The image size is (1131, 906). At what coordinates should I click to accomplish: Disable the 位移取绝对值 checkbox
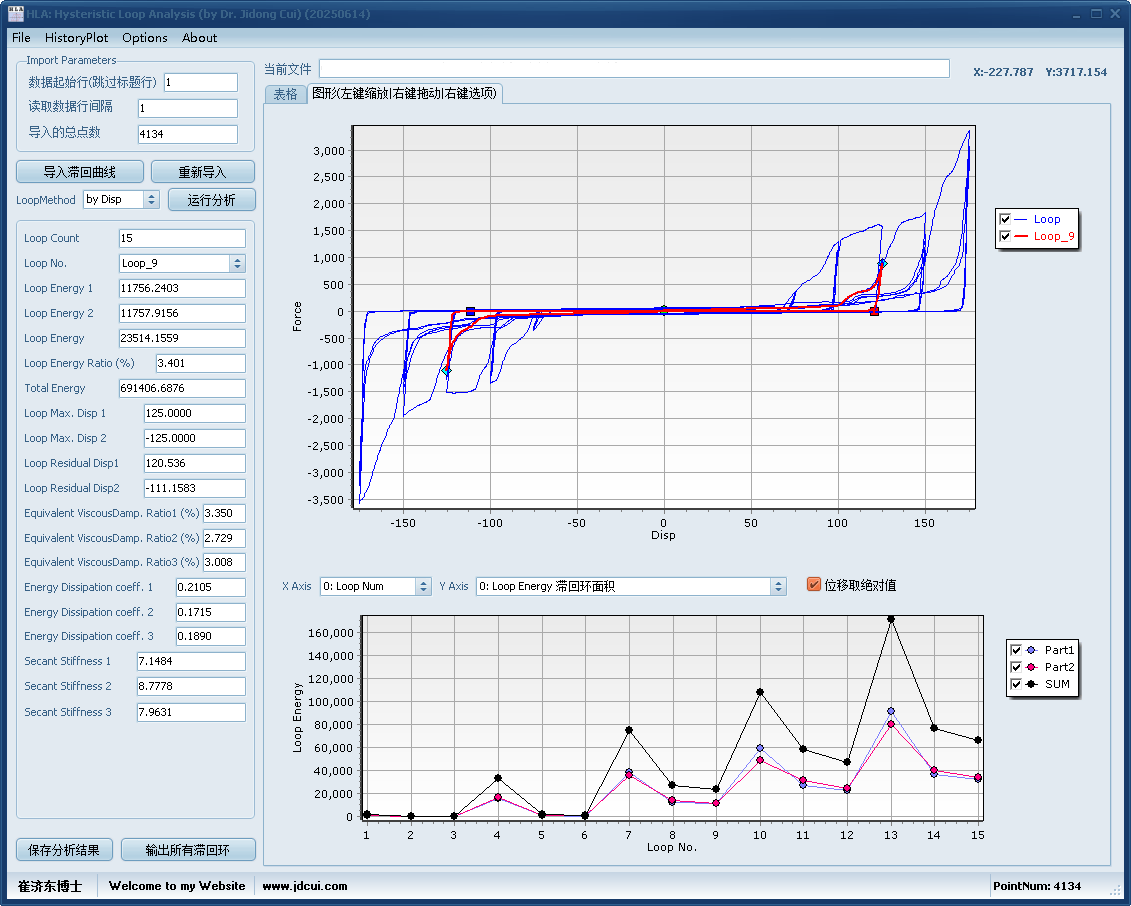[814, 585]
